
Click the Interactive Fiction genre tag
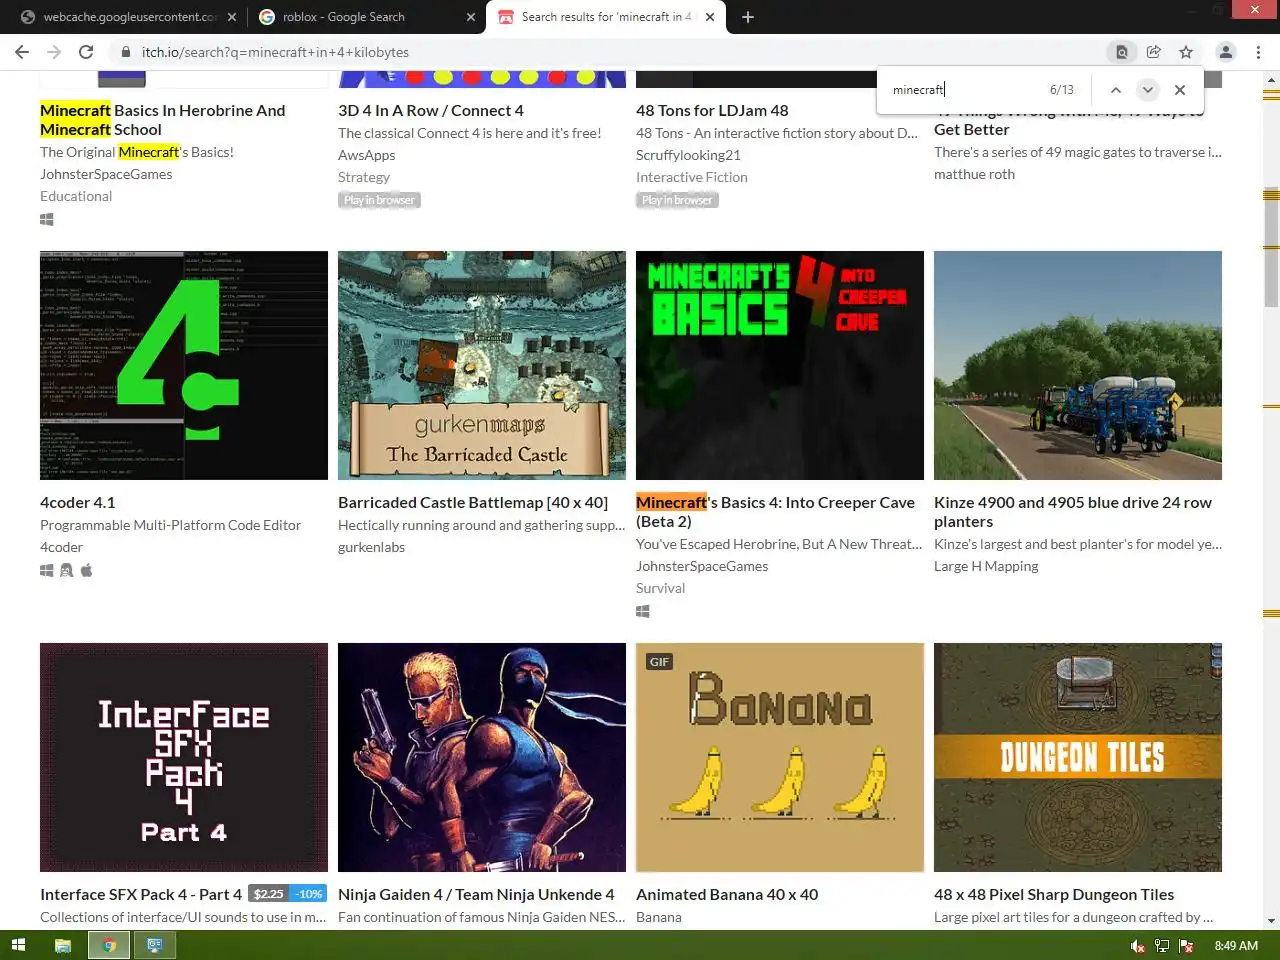click(692, 177)
